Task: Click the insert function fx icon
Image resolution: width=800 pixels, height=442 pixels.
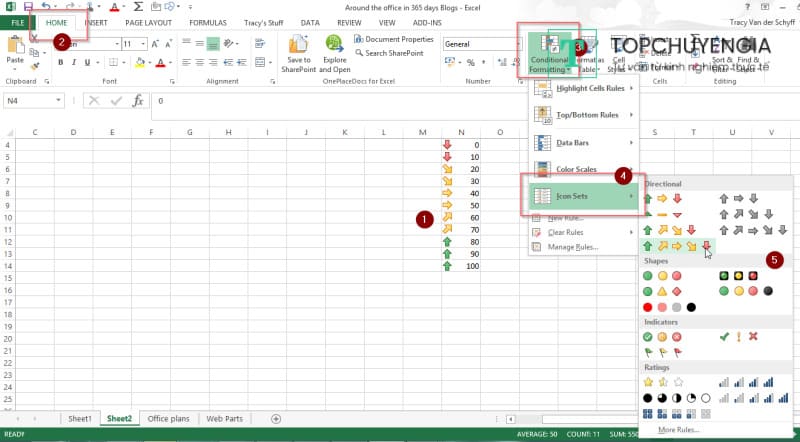Action: tap(138, 101)
